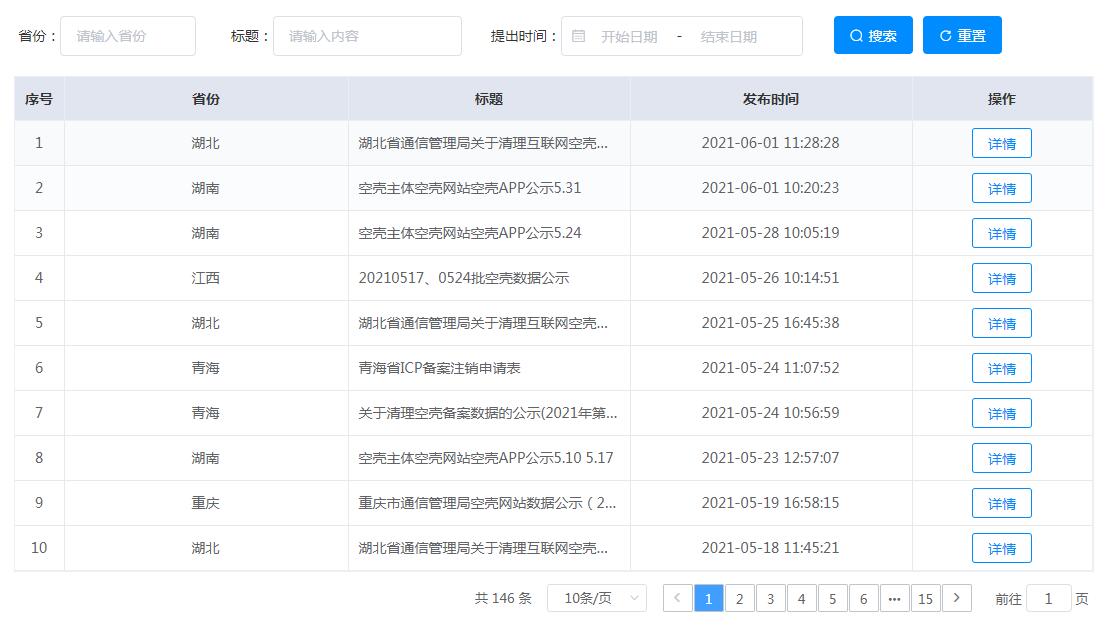Screen dimensions: 1107x636
Task: Open 详情 for 空壳APP公示5.24 row
Action: [1002, 234]
